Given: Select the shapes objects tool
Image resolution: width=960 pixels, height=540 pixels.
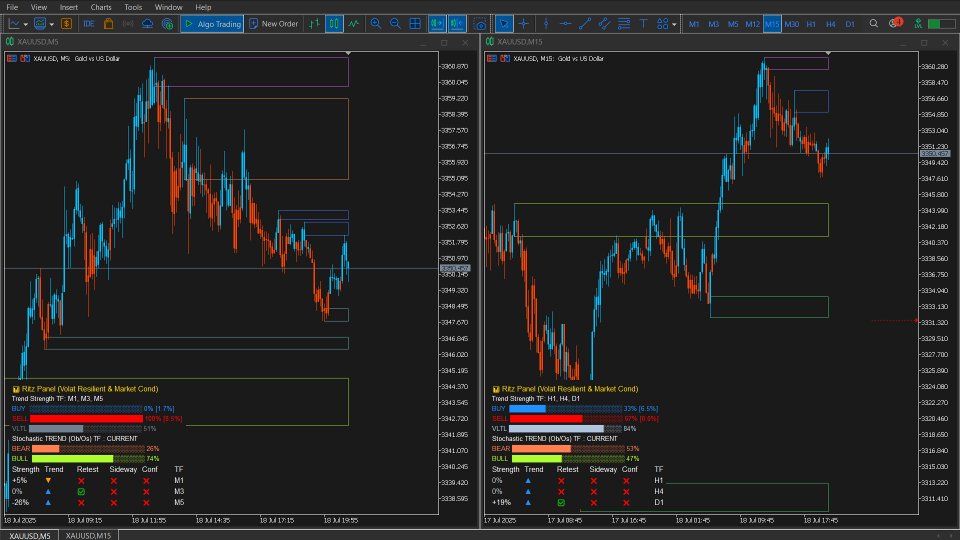Looking at the screenshot, I should coord(662,24).
